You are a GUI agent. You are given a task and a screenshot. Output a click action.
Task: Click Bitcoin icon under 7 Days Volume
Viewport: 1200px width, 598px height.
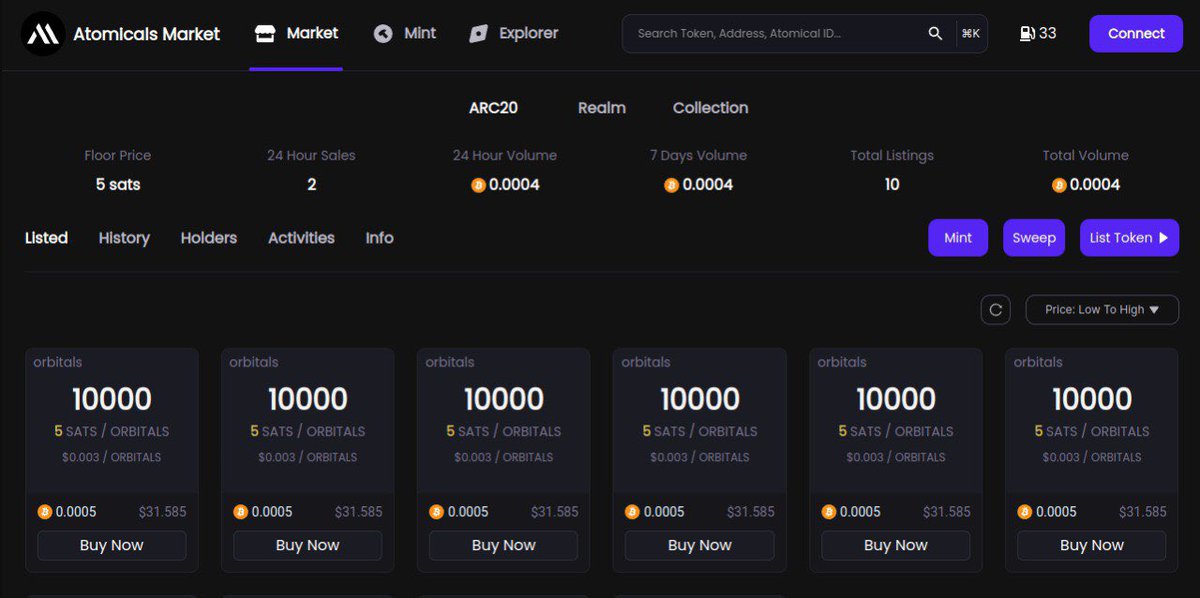pos(671,185)
